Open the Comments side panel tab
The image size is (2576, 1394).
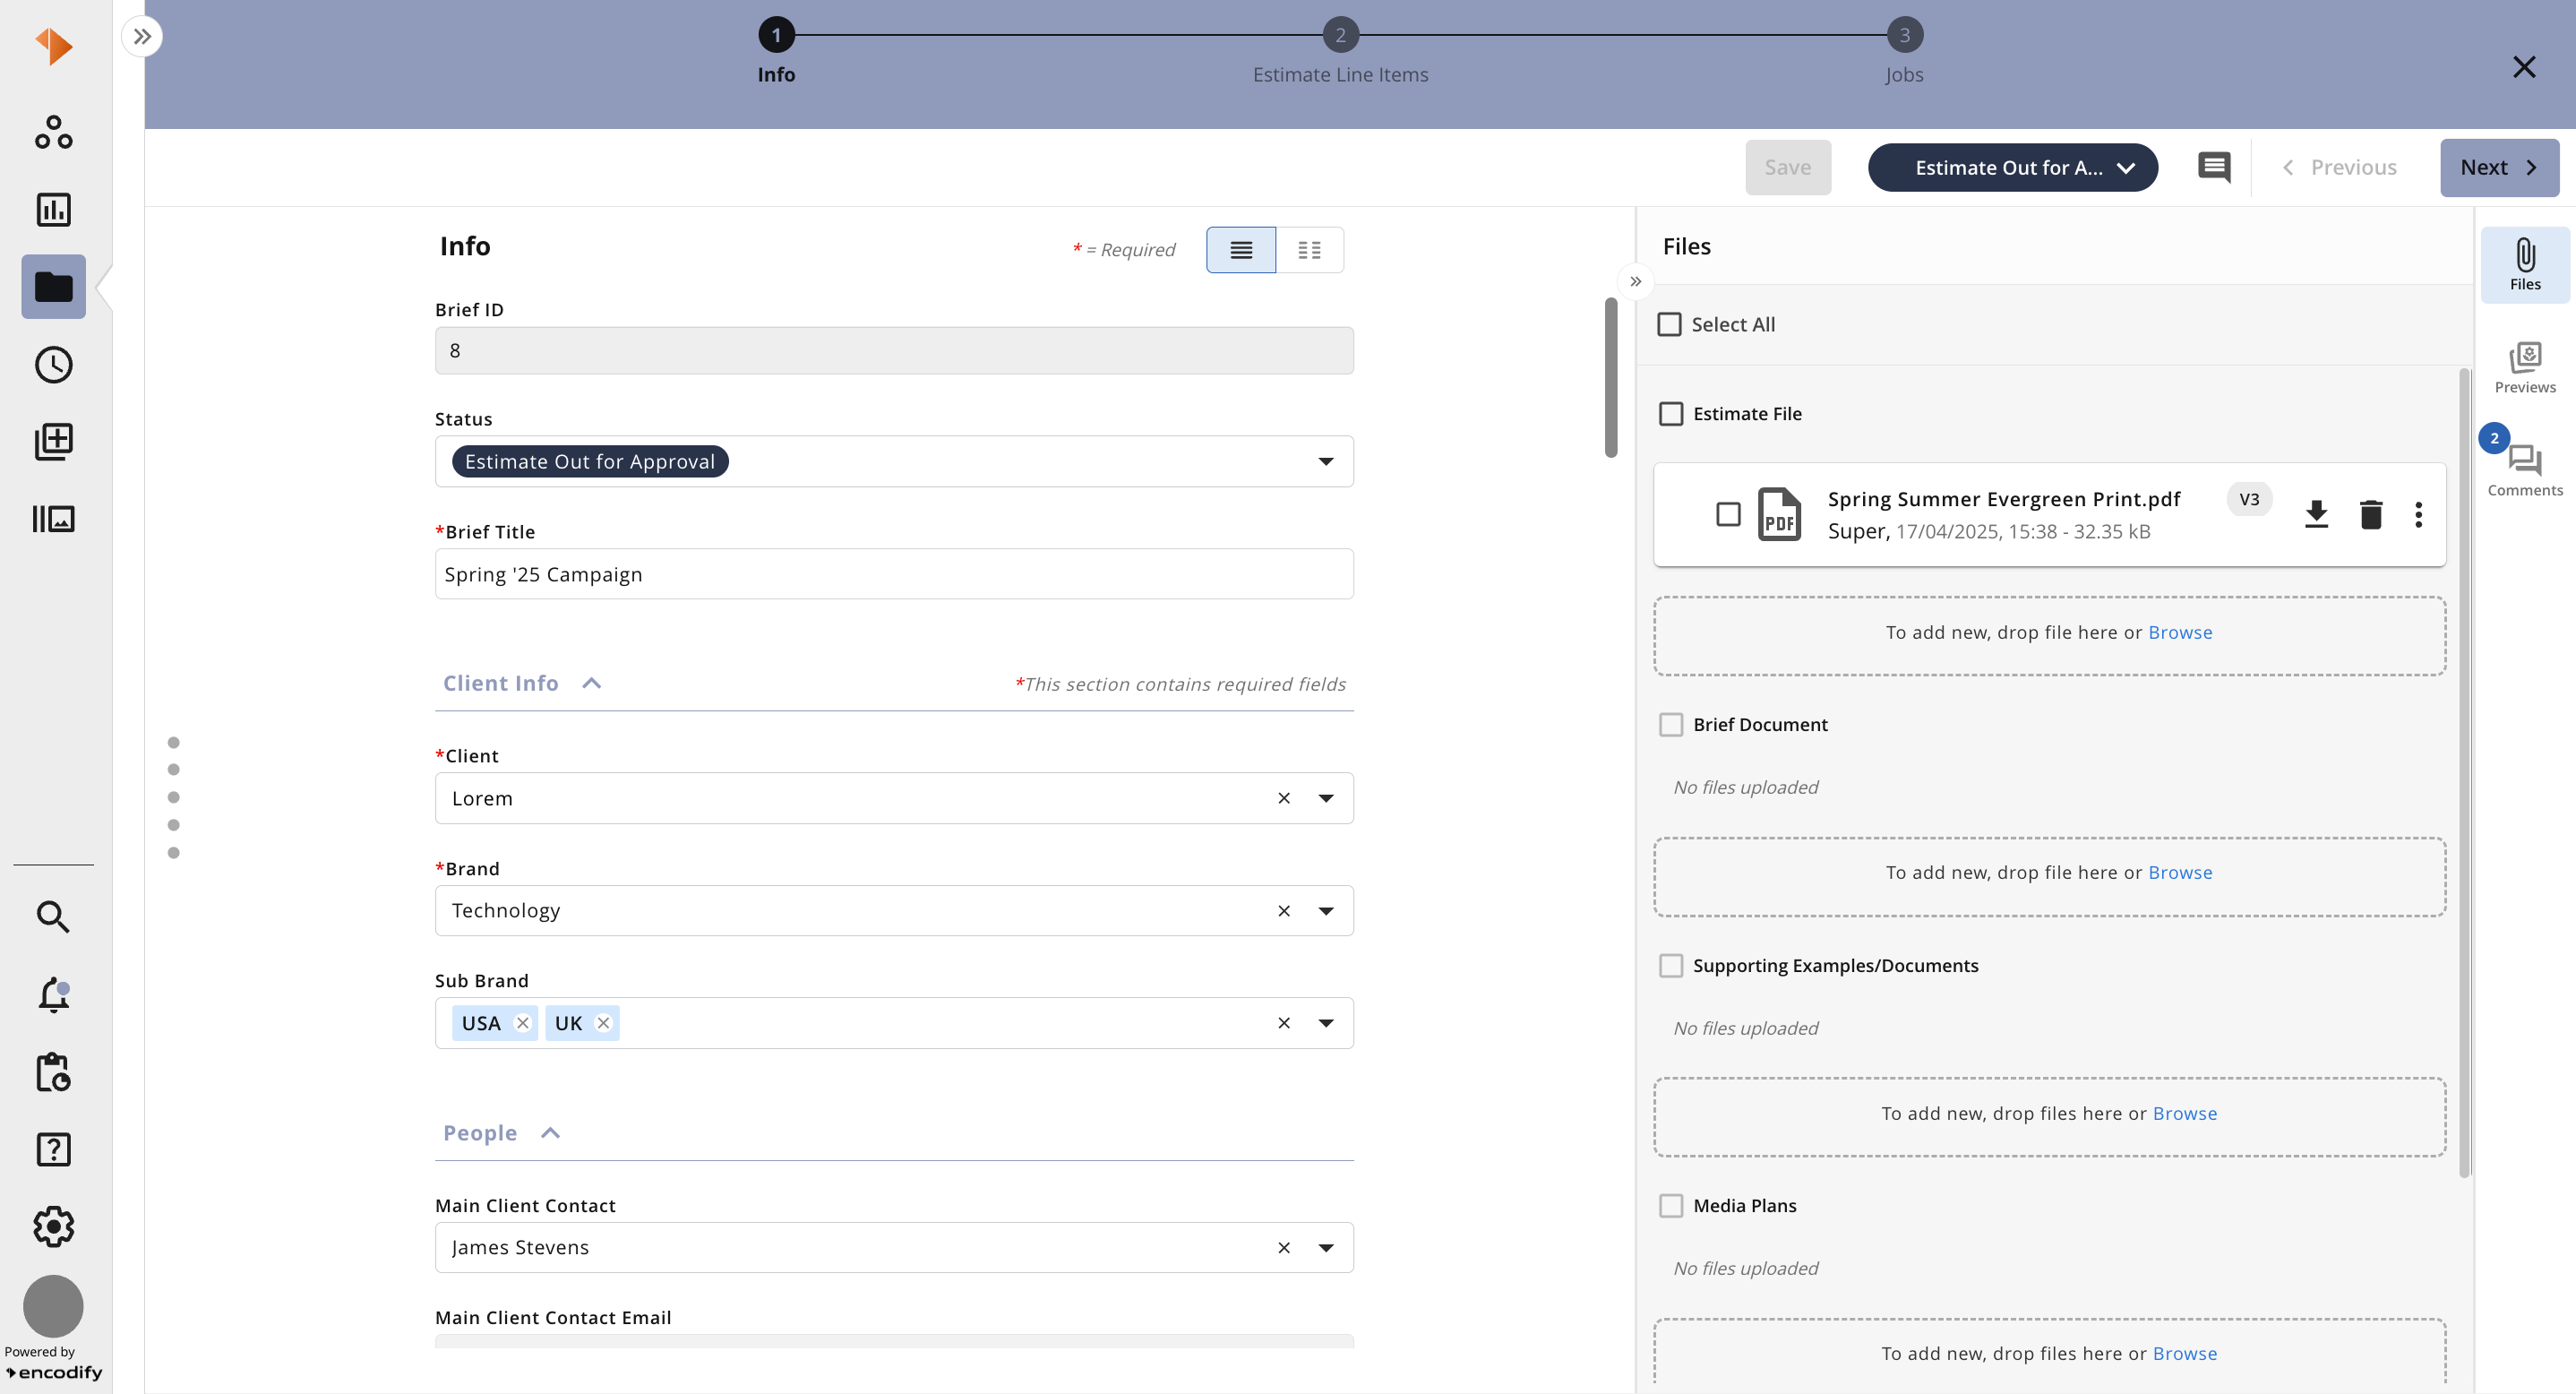tap(2525, 470)
